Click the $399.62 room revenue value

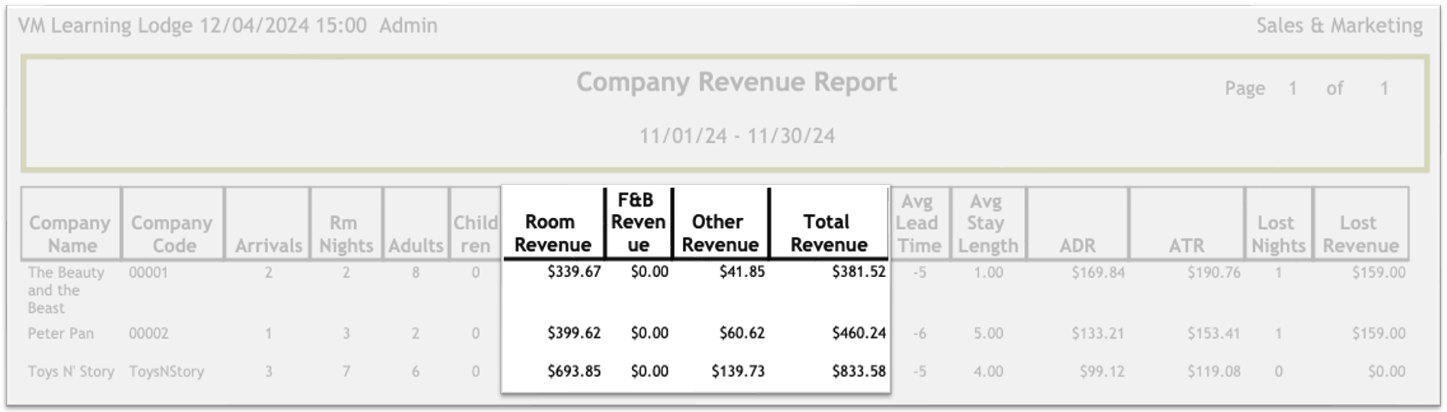coord(573,334)
